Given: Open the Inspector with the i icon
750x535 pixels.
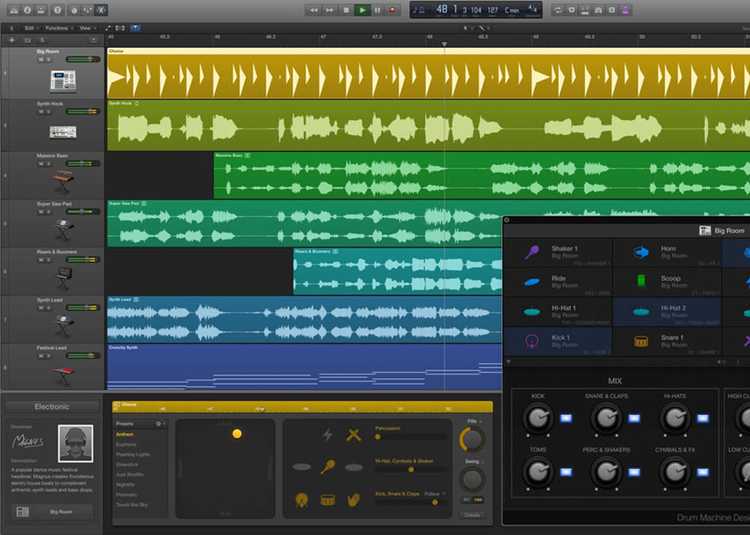Looking at the screenshot, I should coord(27,10).
